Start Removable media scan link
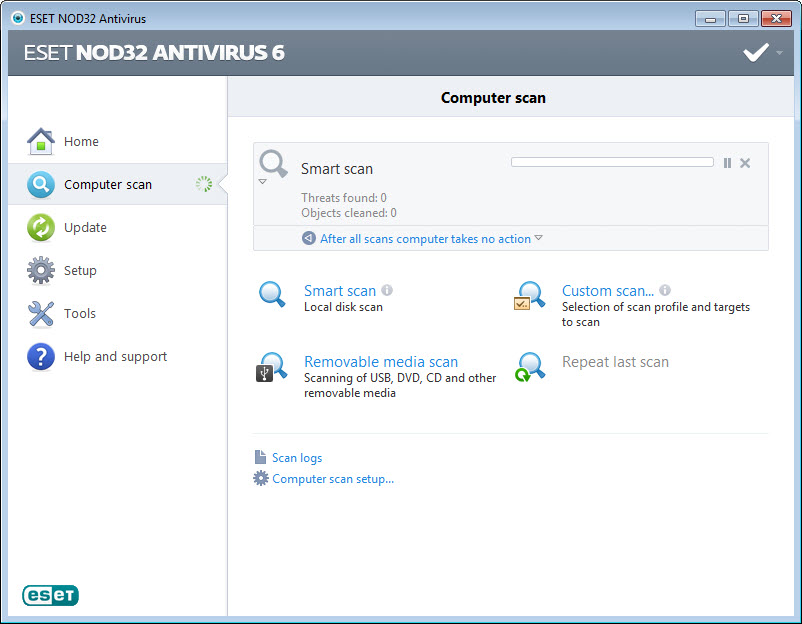This screenshot has width=802, height=624. click(x=381, y=362)
